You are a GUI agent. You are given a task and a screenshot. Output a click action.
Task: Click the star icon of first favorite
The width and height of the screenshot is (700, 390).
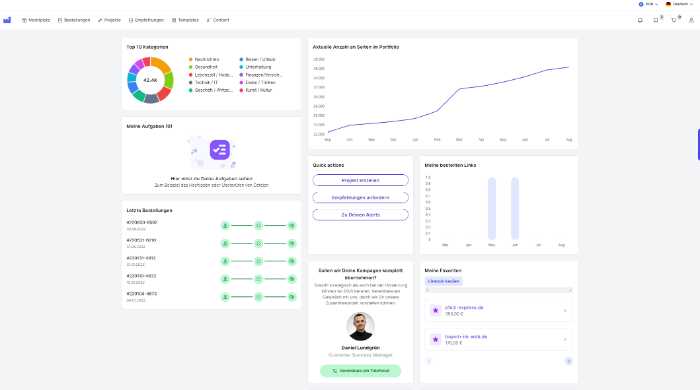coord(435,311)
